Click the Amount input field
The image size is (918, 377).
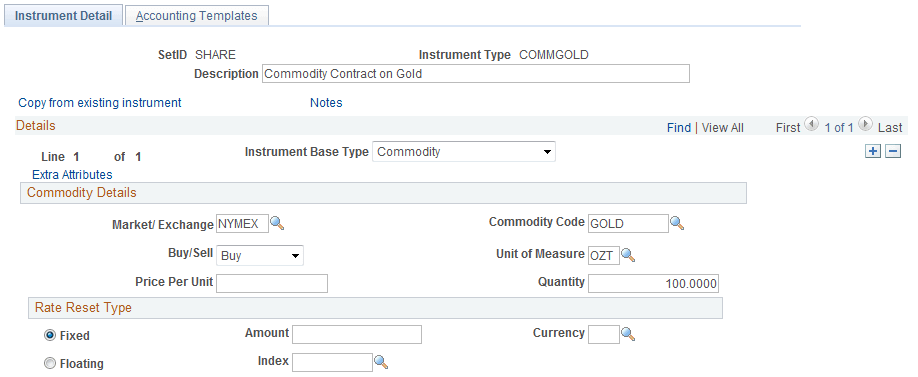click(357, 334)
